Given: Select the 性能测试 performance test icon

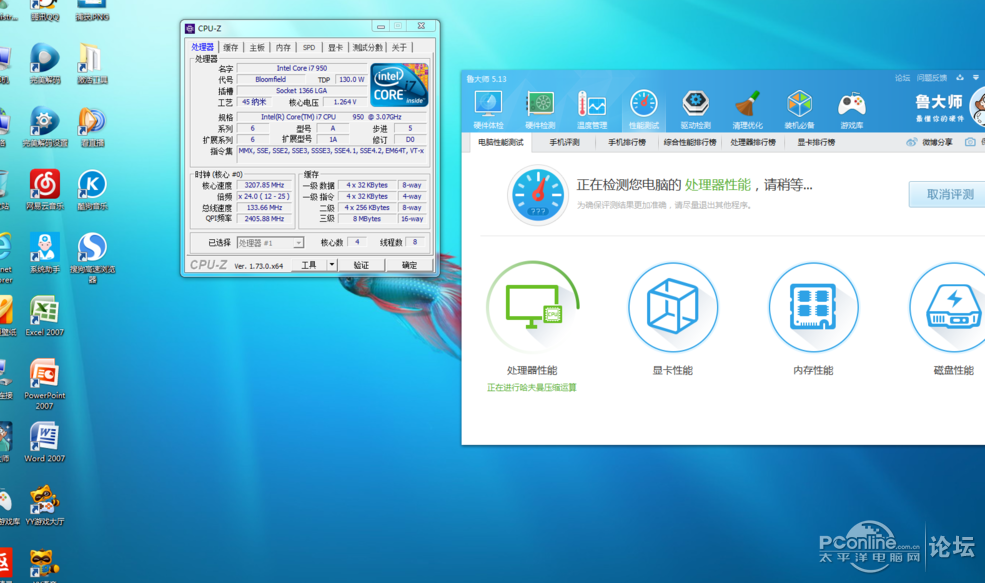Looking at the screenshot, I should point(644,109).
